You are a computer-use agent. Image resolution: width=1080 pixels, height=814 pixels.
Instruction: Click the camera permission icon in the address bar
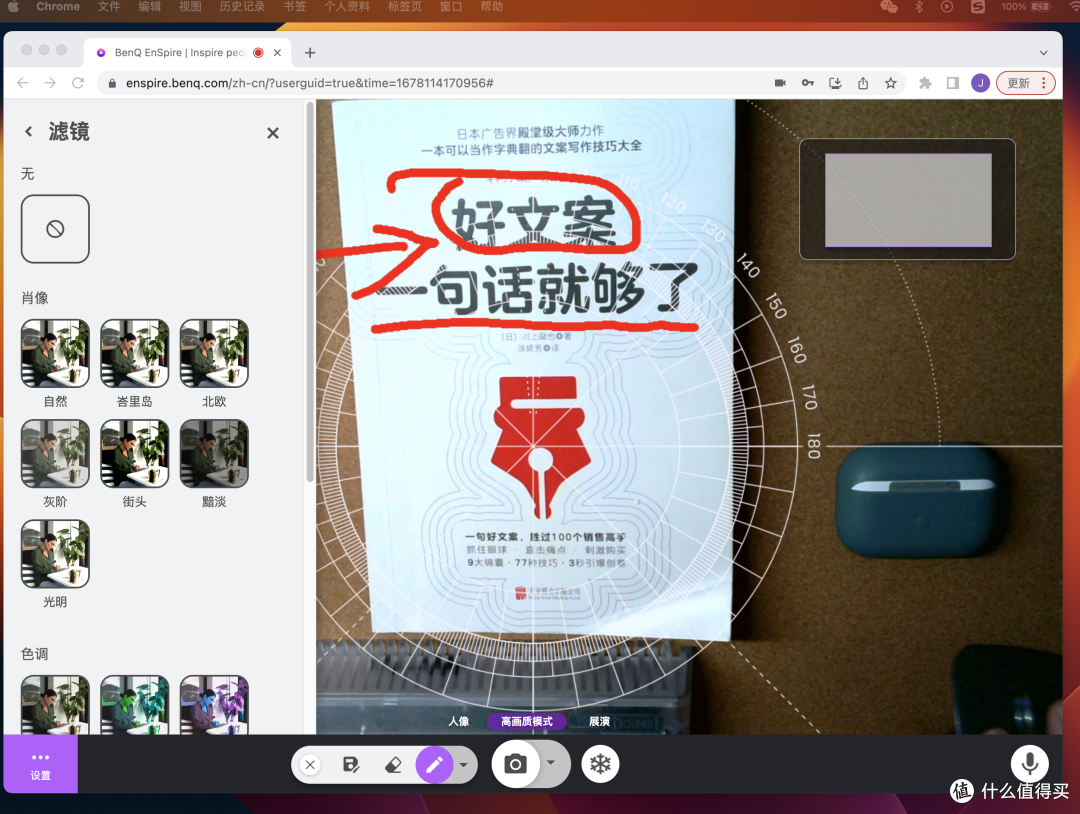780,83
